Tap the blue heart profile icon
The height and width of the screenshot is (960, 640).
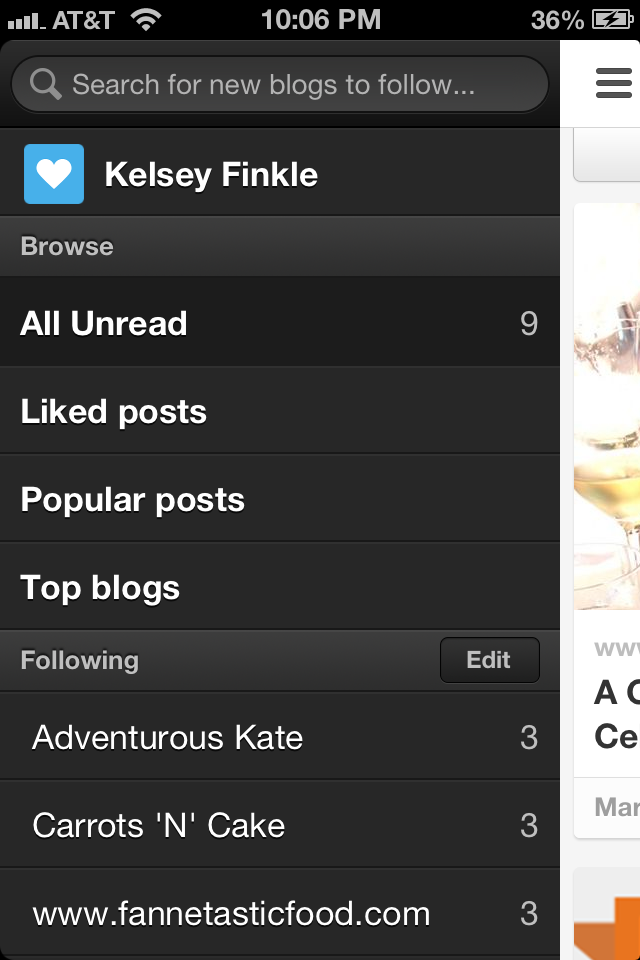(x=54, y=175)
